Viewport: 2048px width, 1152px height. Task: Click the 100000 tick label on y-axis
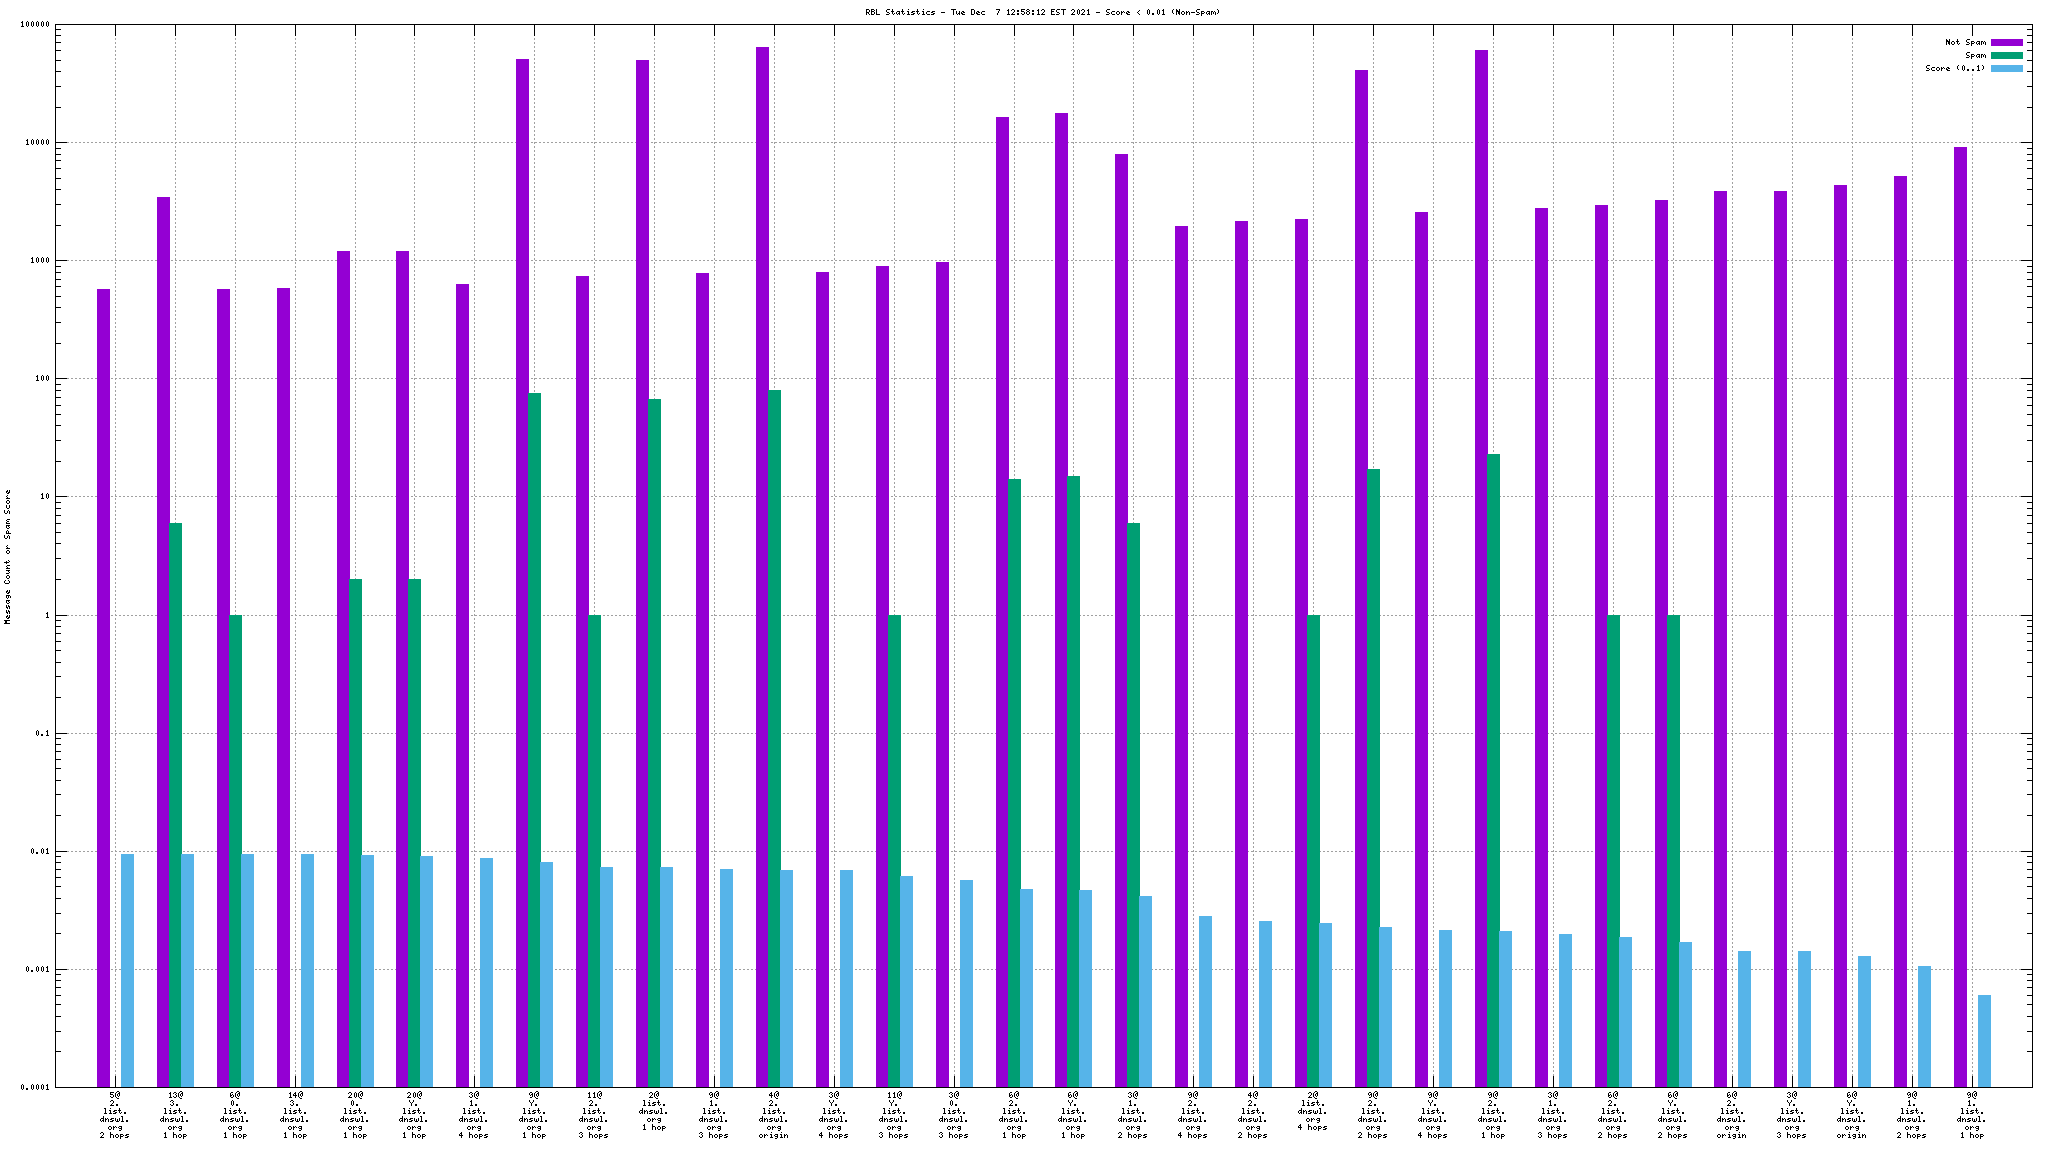pyautogui.click(x=34, y=25)
